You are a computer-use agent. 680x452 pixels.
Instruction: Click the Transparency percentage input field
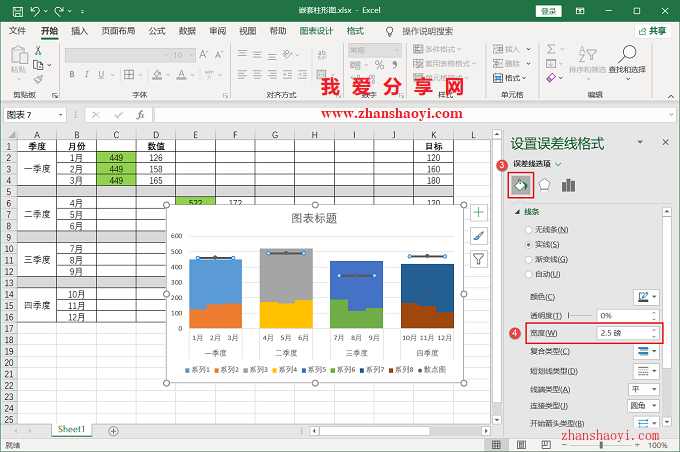628,316
